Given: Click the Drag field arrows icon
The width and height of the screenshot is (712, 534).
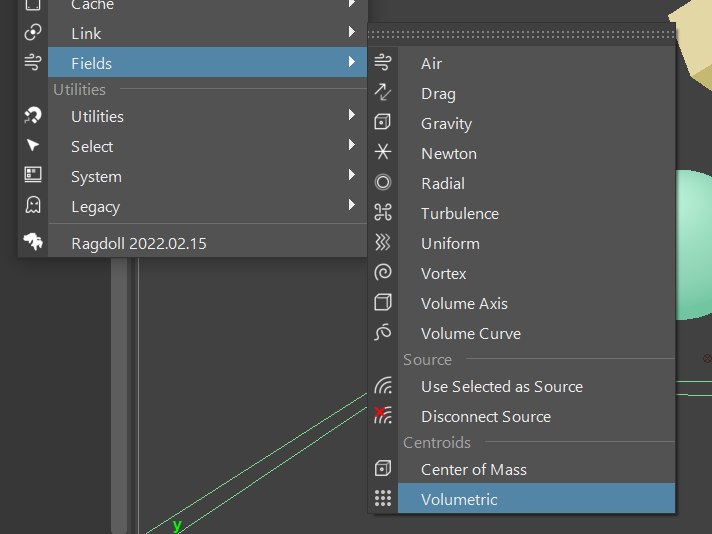Looking at the screenshot, I should tap(382, 93).
